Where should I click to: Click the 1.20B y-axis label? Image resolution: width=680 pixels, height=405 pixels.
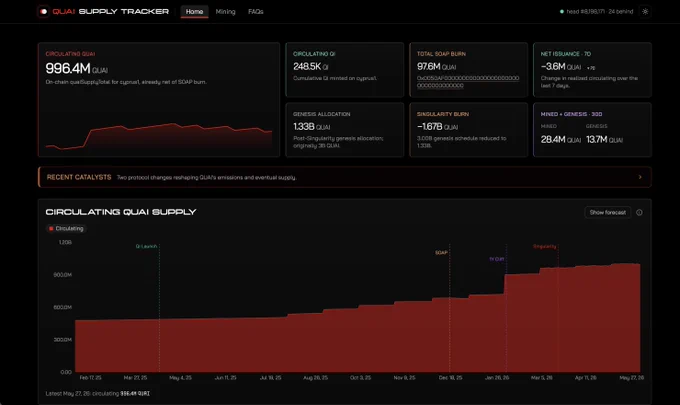tap(65, 242)
